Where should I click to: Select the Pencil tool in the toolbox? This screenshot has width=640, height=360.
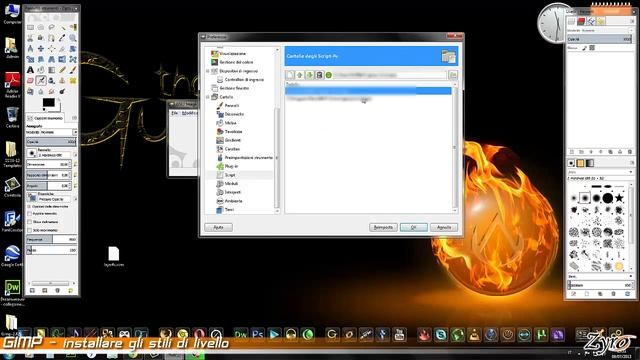point(62,70)
